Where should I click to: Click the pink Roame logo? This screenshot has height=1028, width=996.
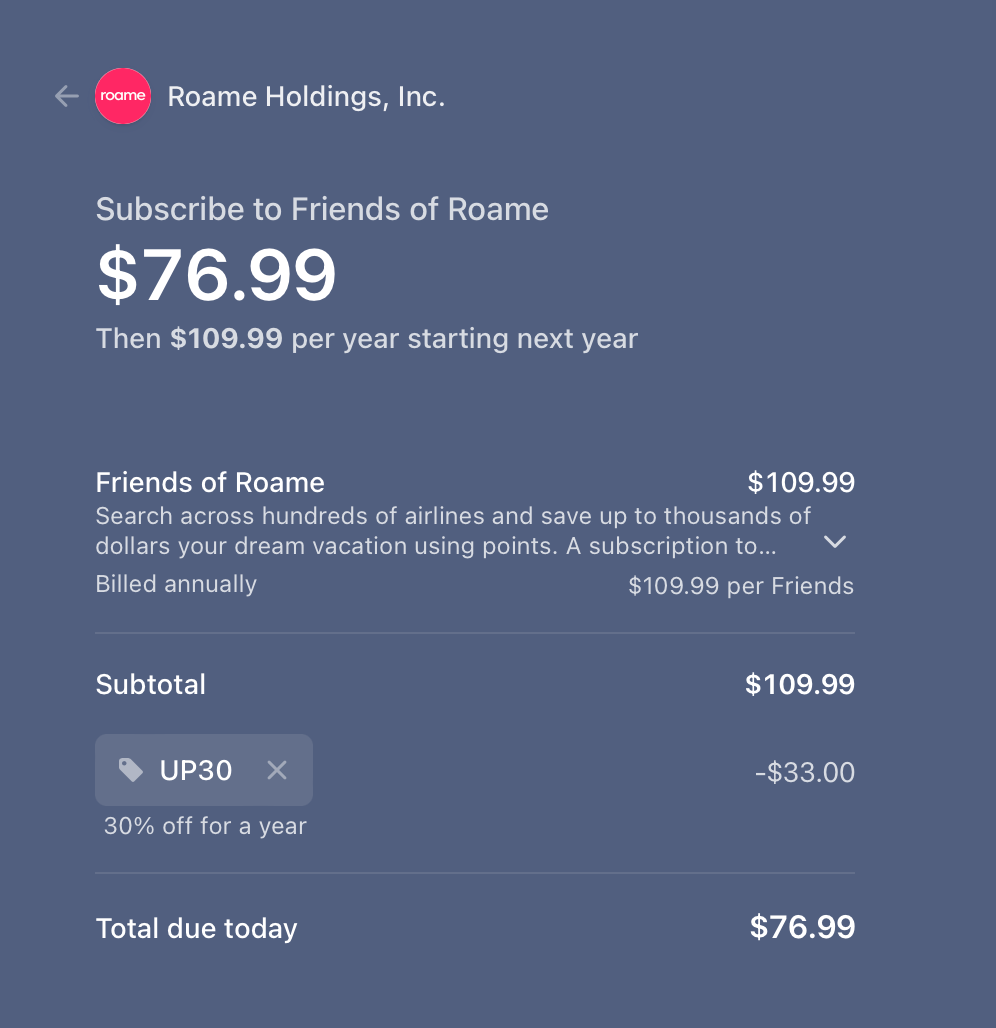pos(122,96)
